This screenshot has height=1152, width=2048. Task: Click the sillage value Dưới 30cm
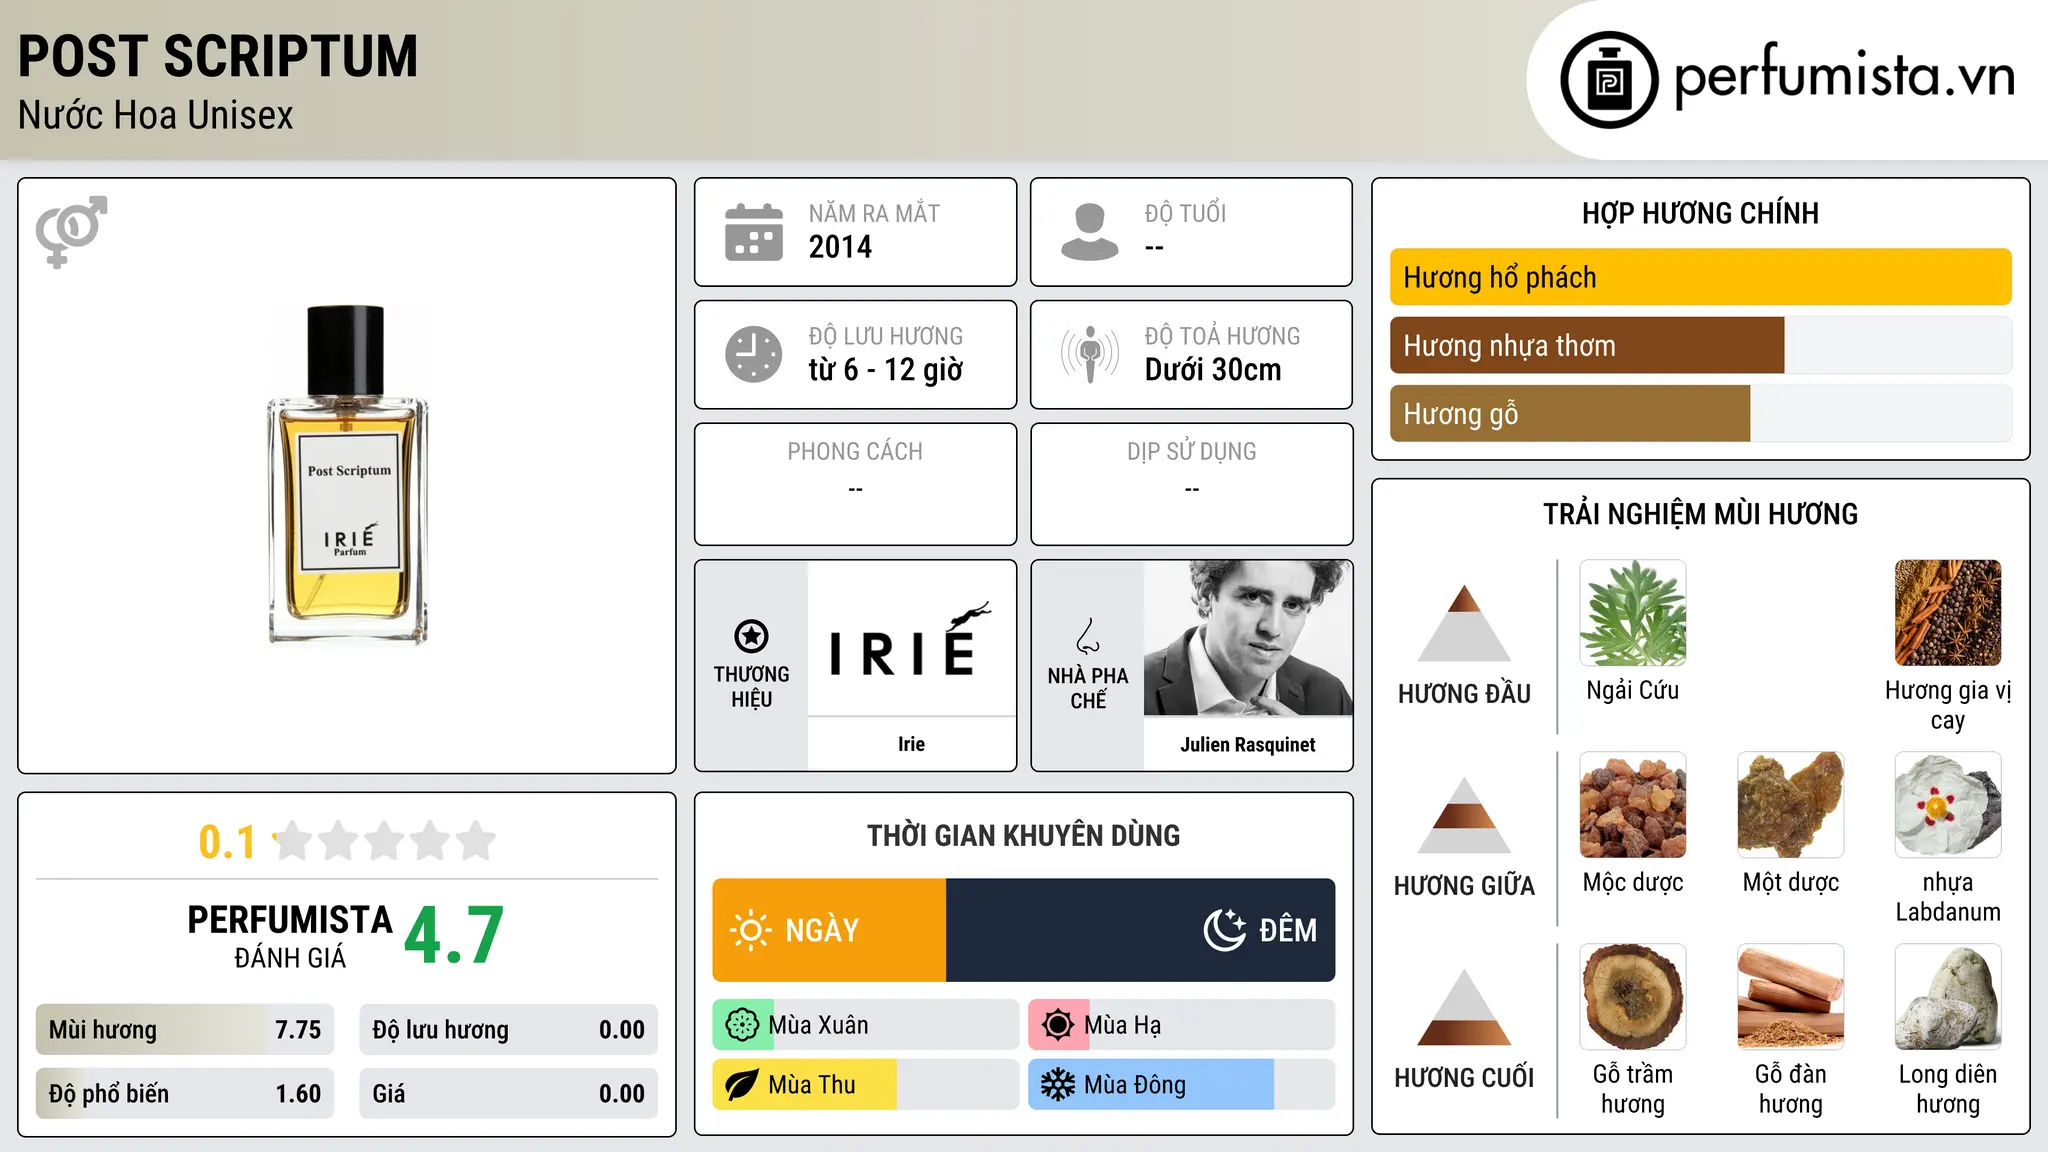click(x=1212, y=370)
